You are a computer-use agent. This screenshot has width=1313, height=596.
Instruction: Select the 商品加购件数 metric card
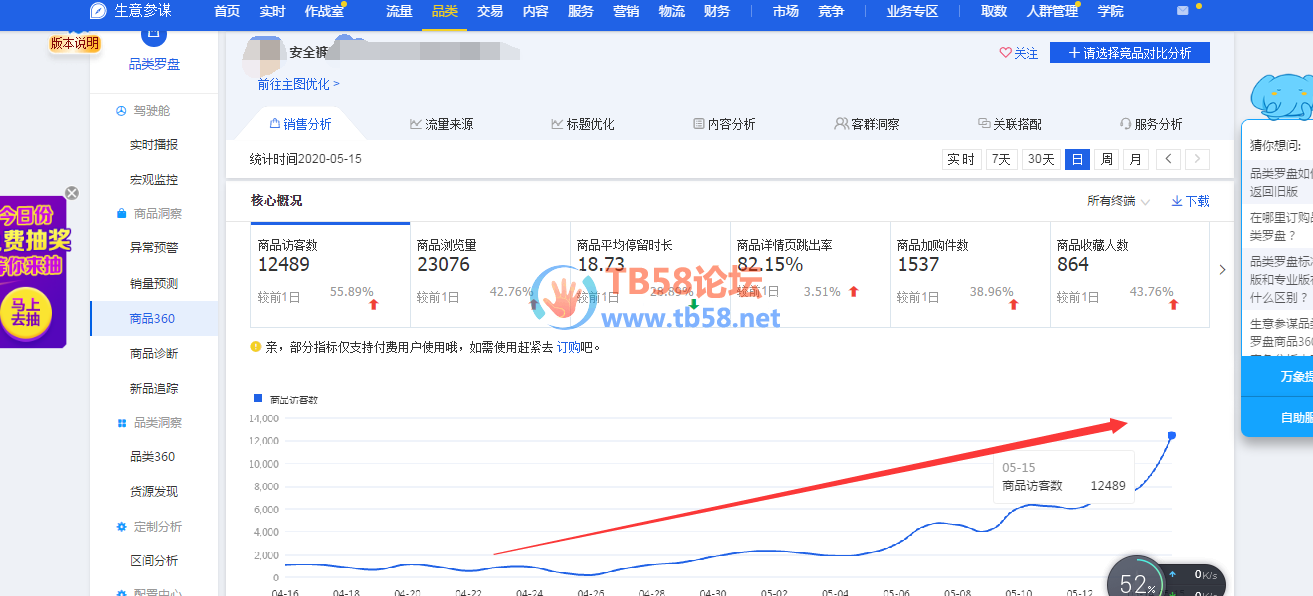(x=970, y=275)
